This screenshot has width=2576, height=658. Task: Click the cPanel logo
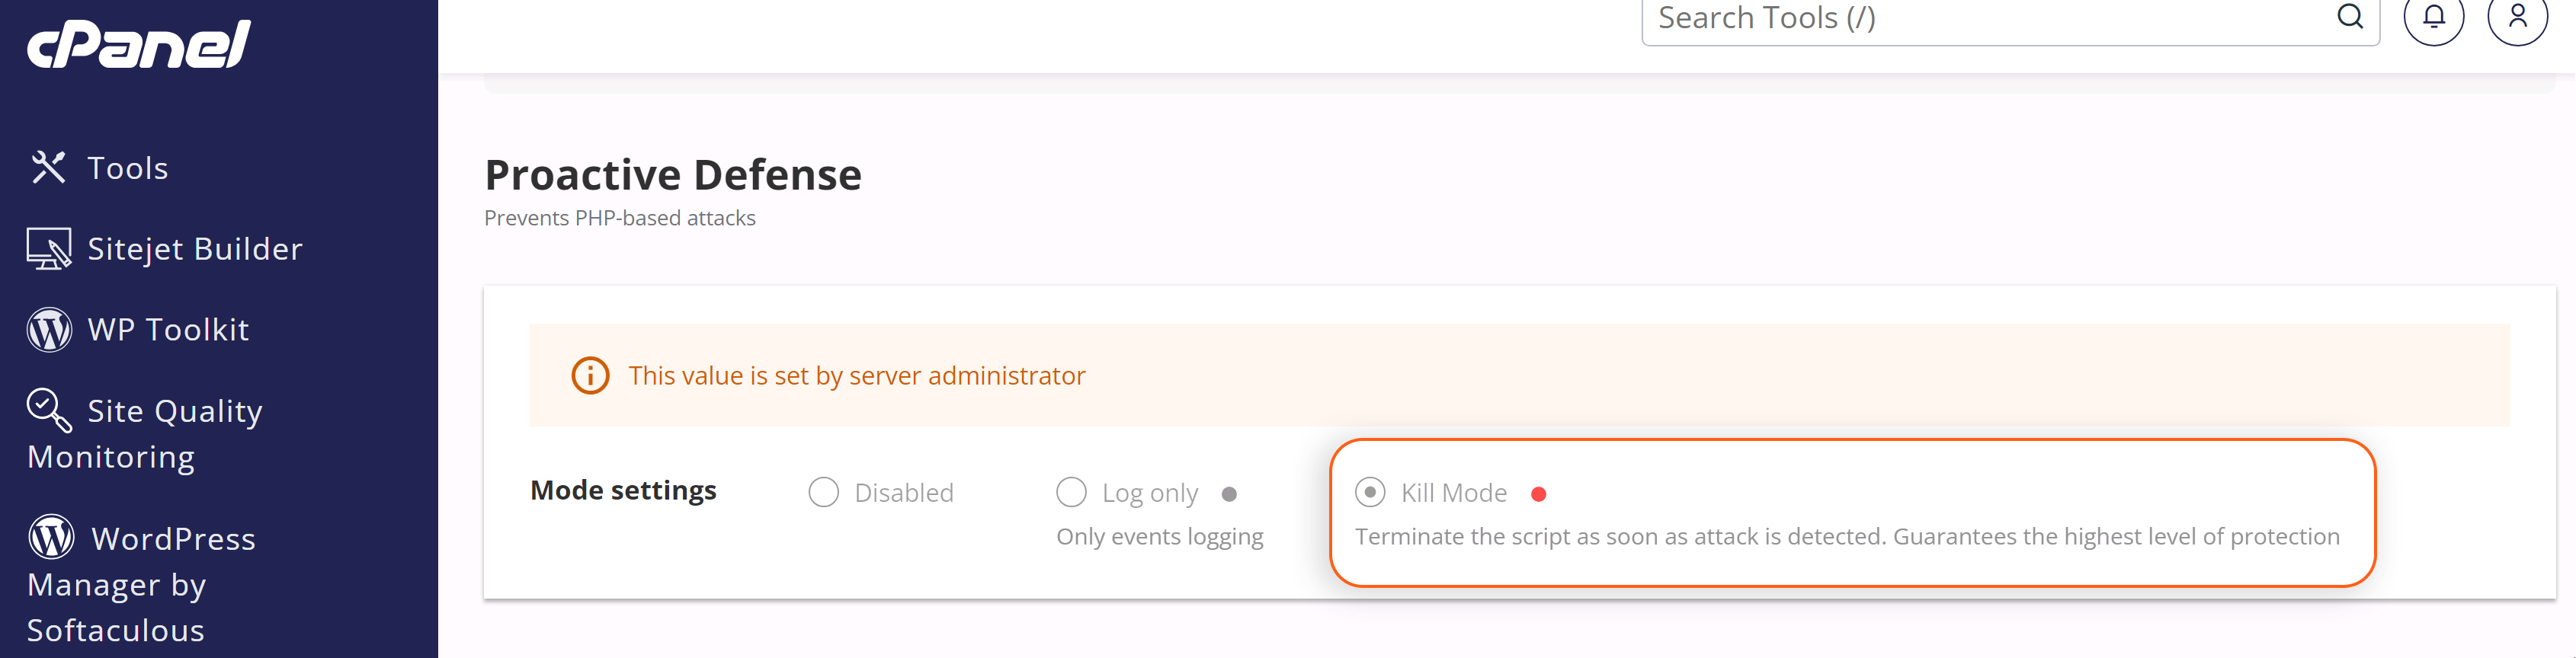[139, 44]
